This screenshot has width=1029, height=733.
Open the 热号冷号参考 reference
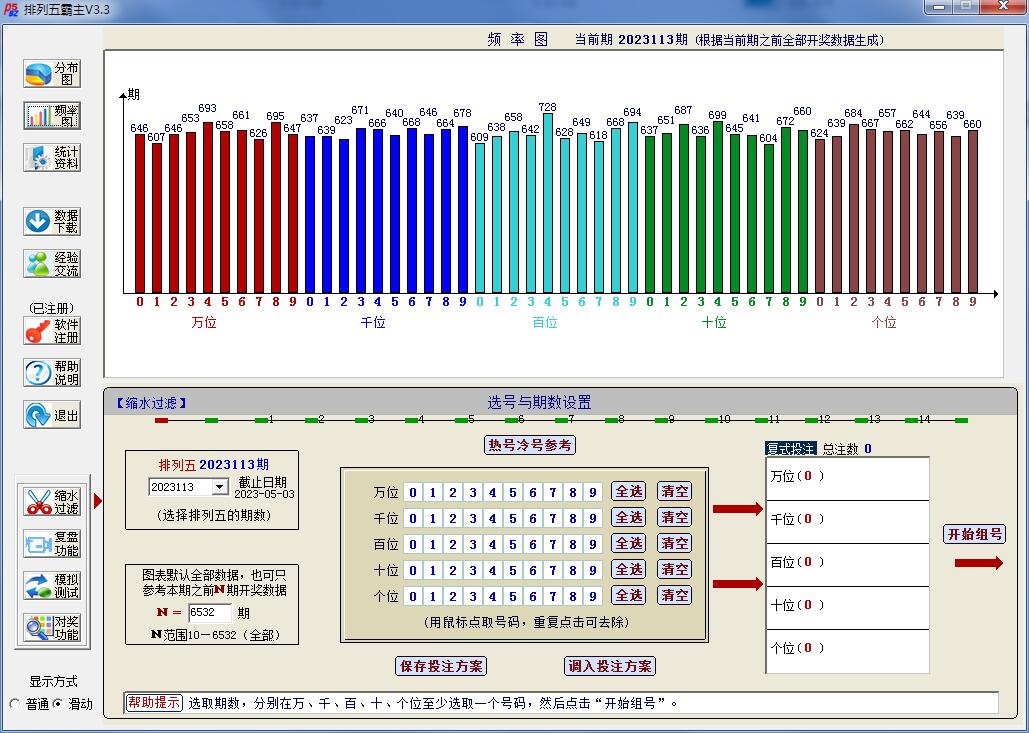(x=531, y=445)
